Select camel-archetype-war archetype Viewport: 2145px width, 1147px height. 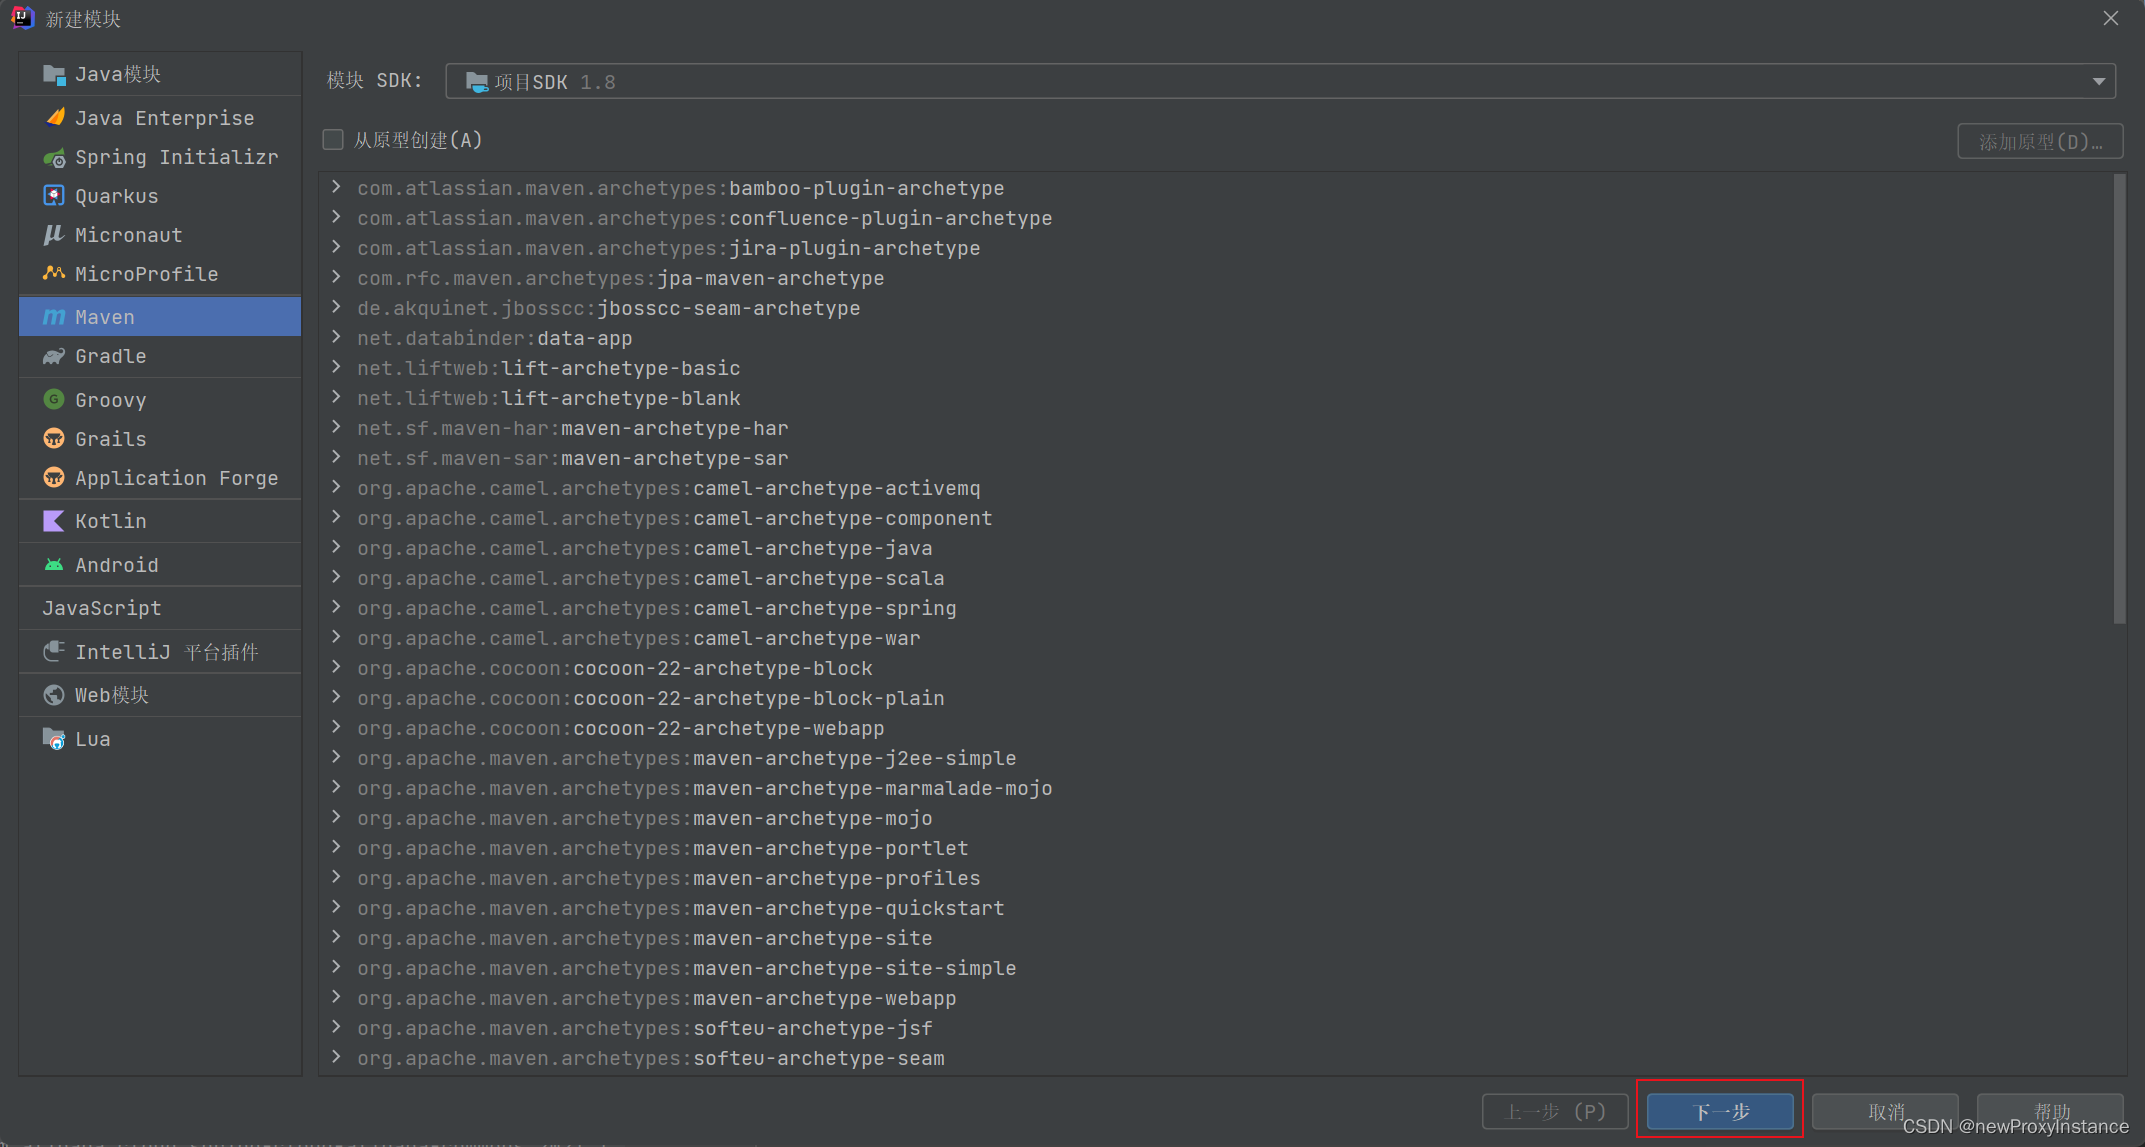[x=639, y=638]
